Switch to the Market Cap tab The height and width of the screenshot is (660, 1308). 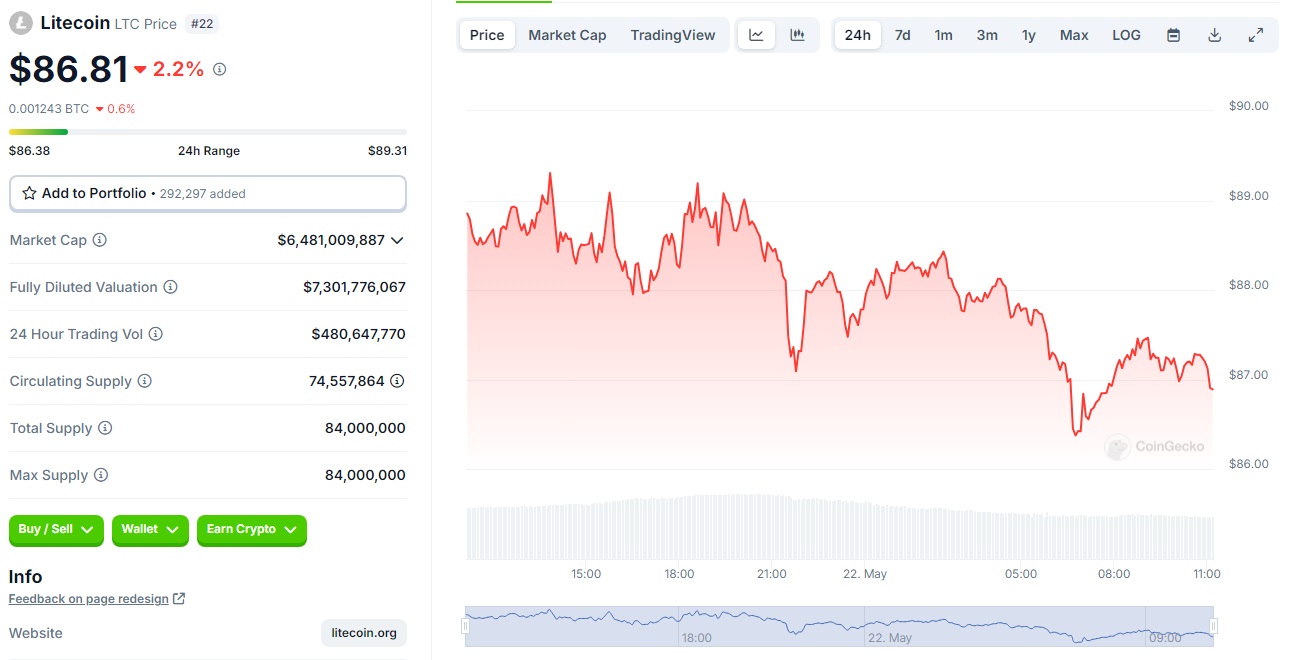567,35
